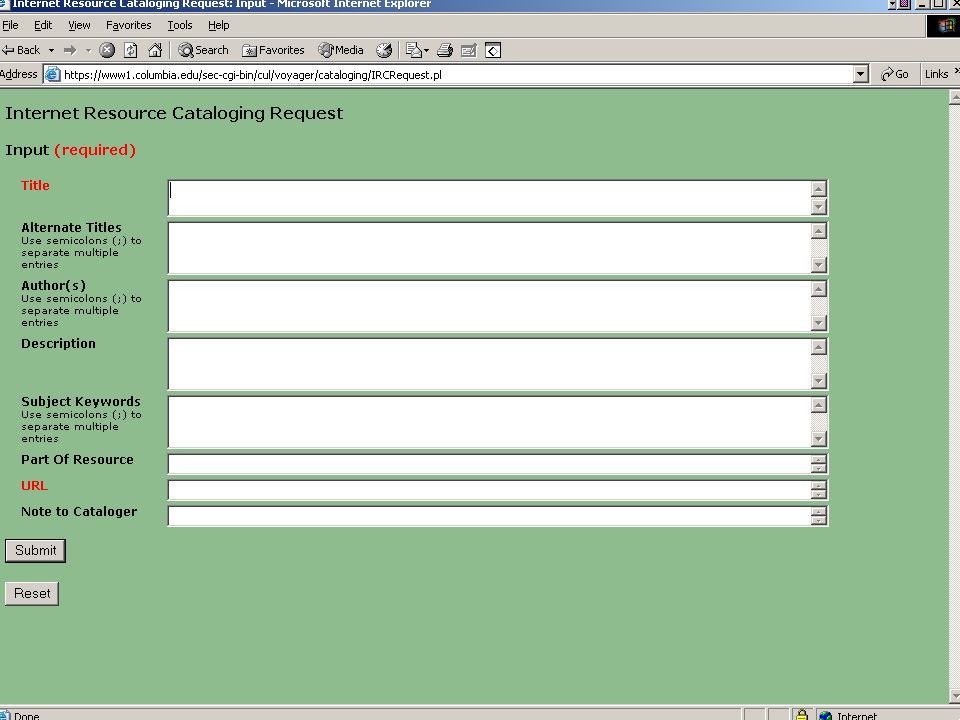Click the Edit page icon
This screenshot has width=960, height=720.
point(468,50)
